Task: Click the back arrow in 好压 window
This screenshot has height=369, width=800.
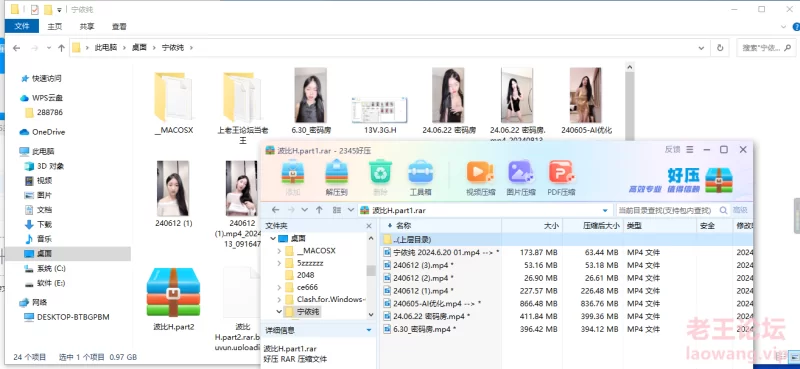Action: tap(276, 210)
